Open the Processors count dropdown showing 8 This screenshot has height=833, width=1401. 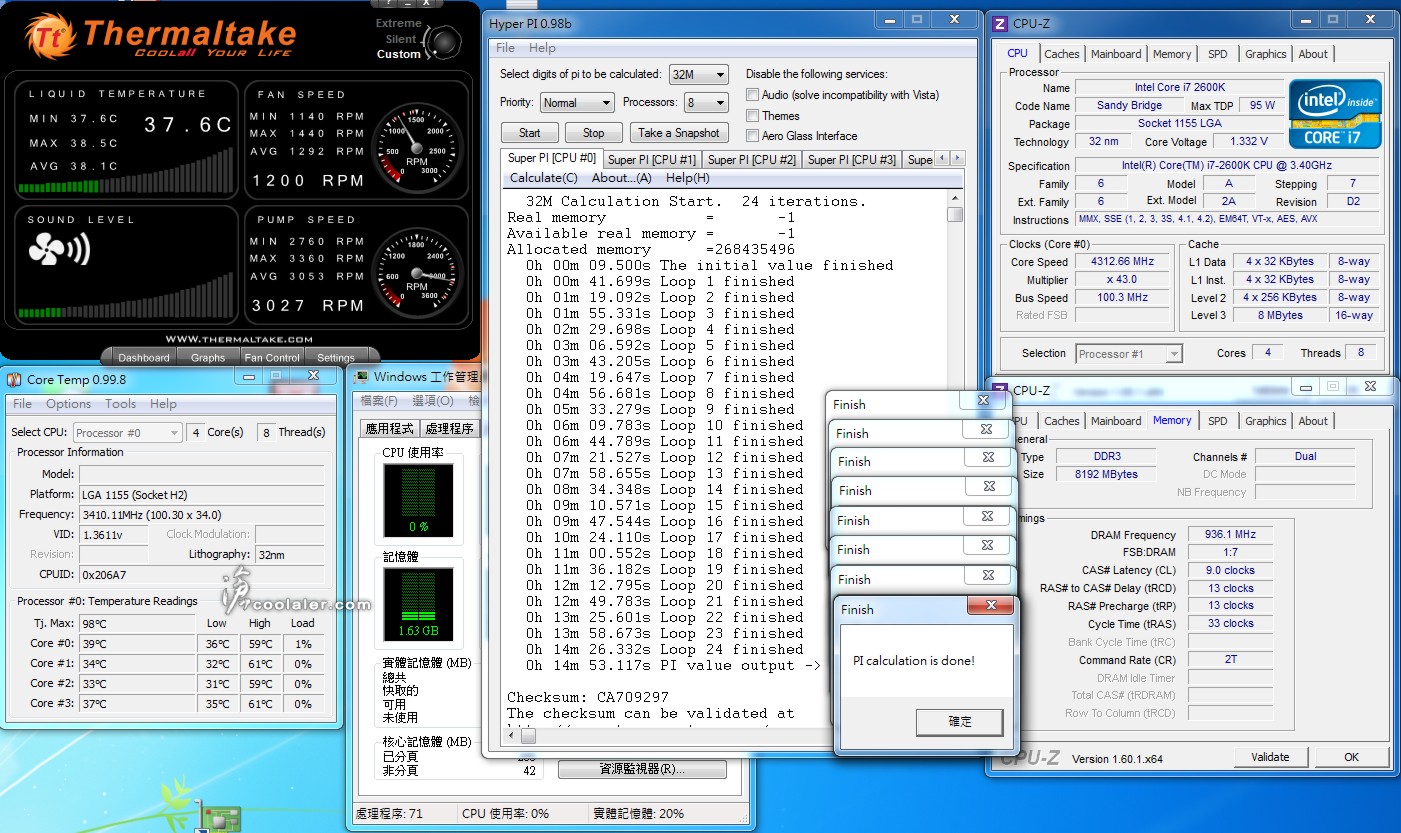coord(706,102)
